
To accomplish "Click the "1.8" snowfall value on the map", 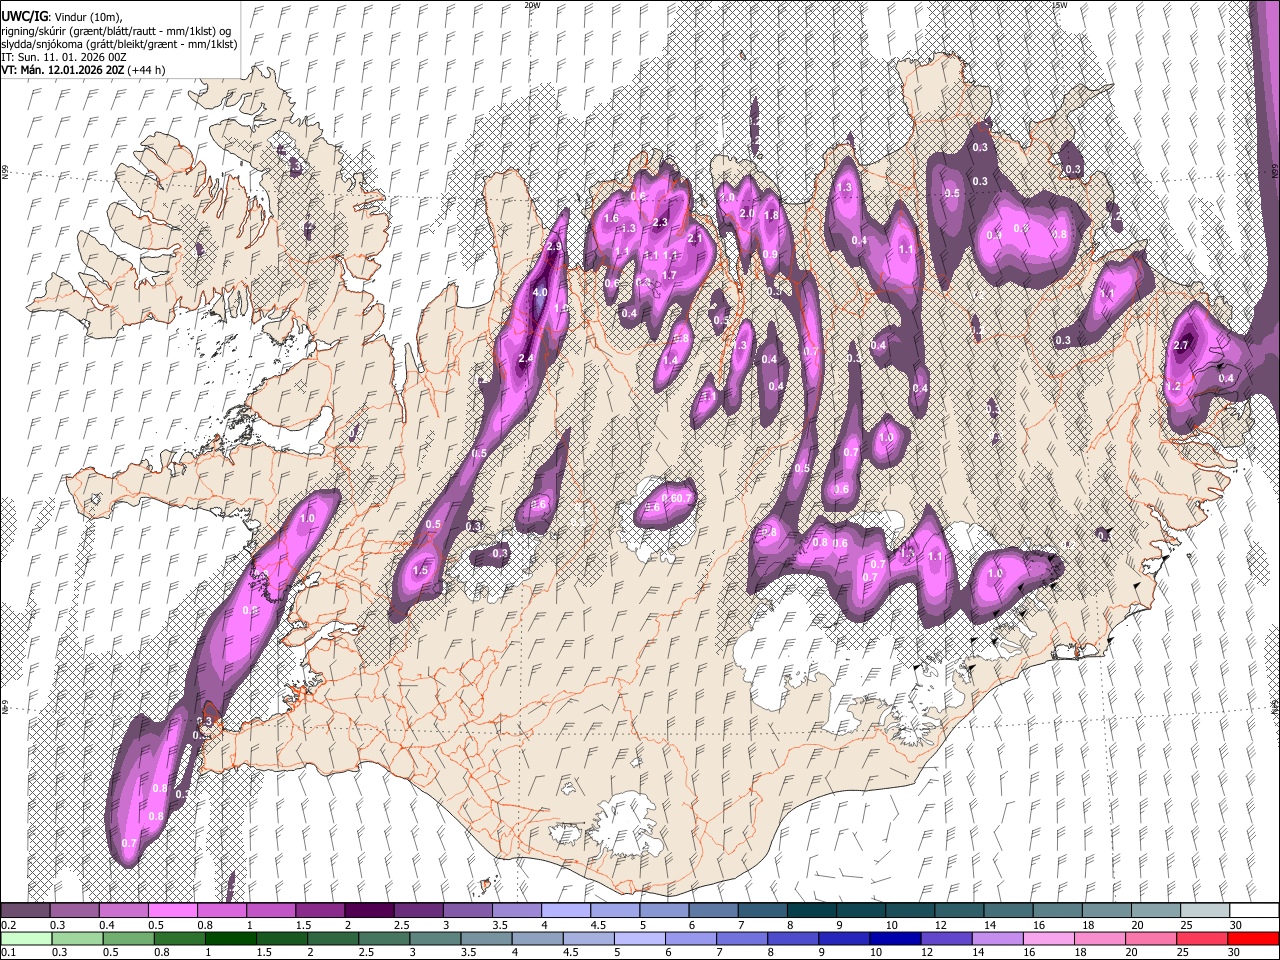I will 771,216.
